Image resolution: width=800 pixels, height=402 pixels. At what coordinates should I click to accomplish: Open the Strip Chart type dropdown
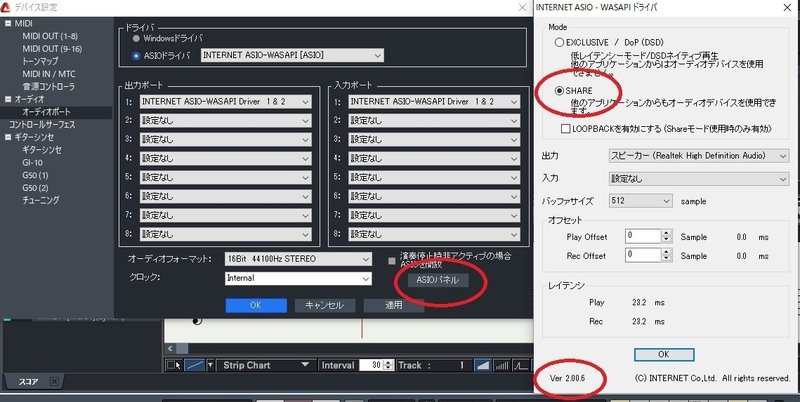point(265,365)
